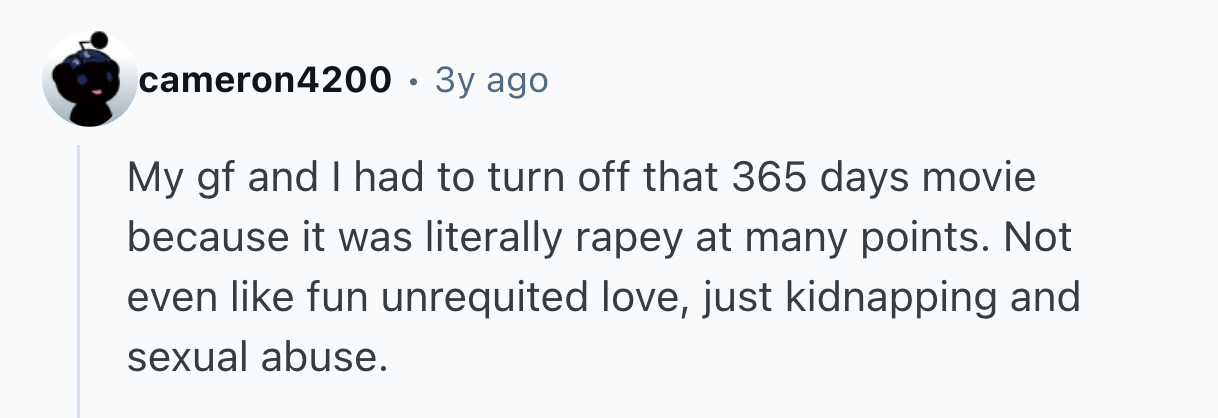Click the "3y ago" comment timestamp
The height and width of the screenshot is (418, 1218).
pos(491,80)
